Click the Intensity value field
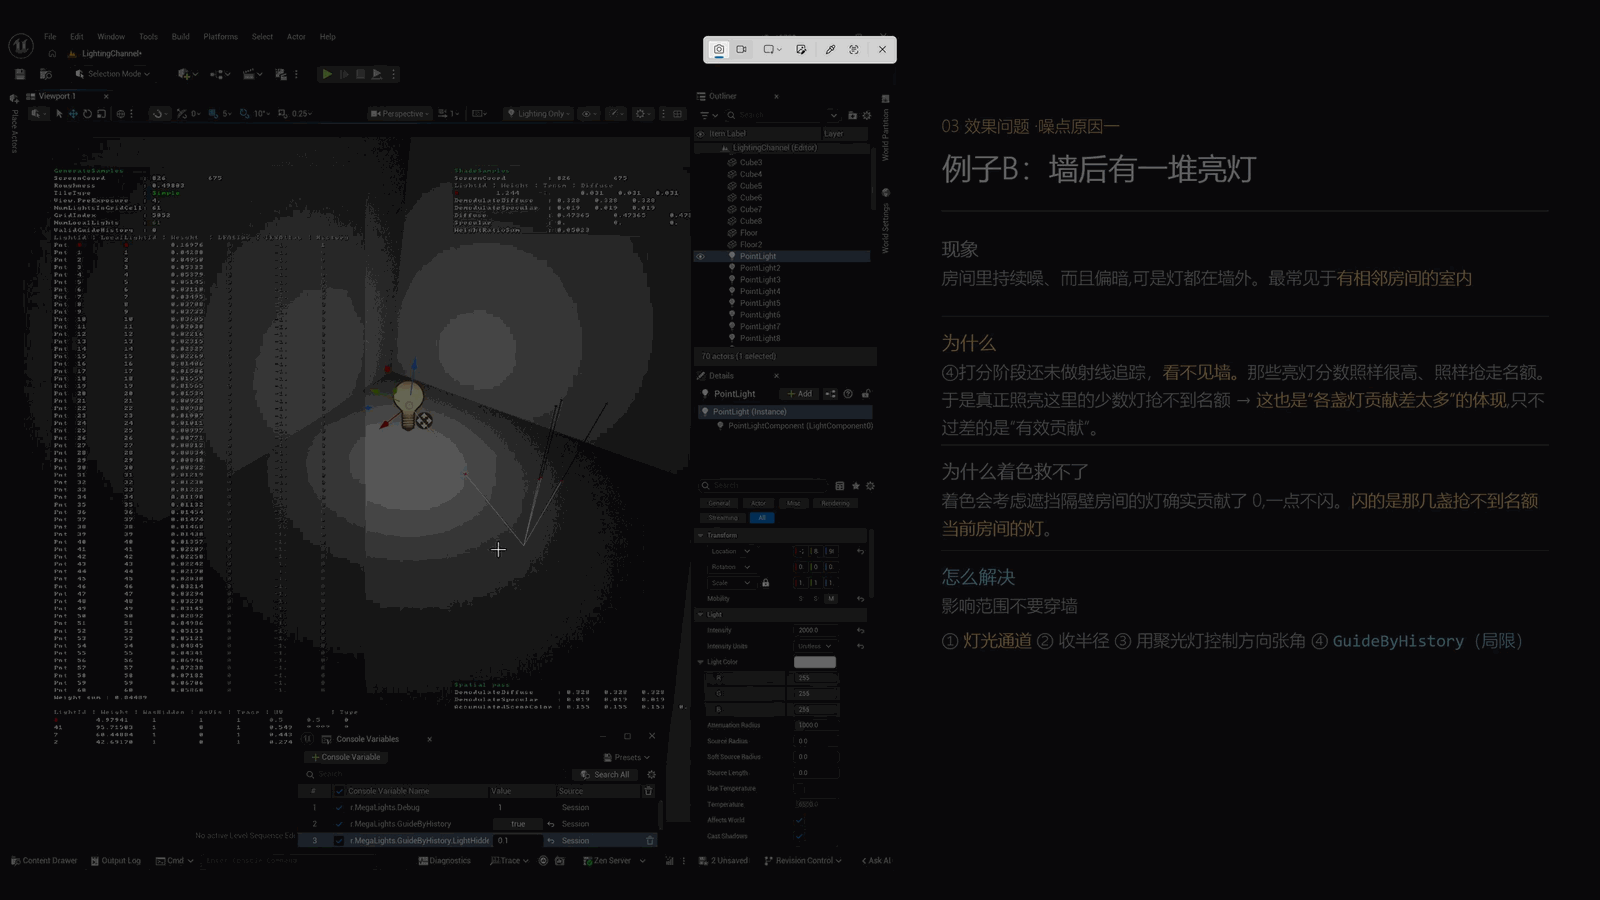The height and width of the screenshot is (900, 1600). click(x=817, y=630)
